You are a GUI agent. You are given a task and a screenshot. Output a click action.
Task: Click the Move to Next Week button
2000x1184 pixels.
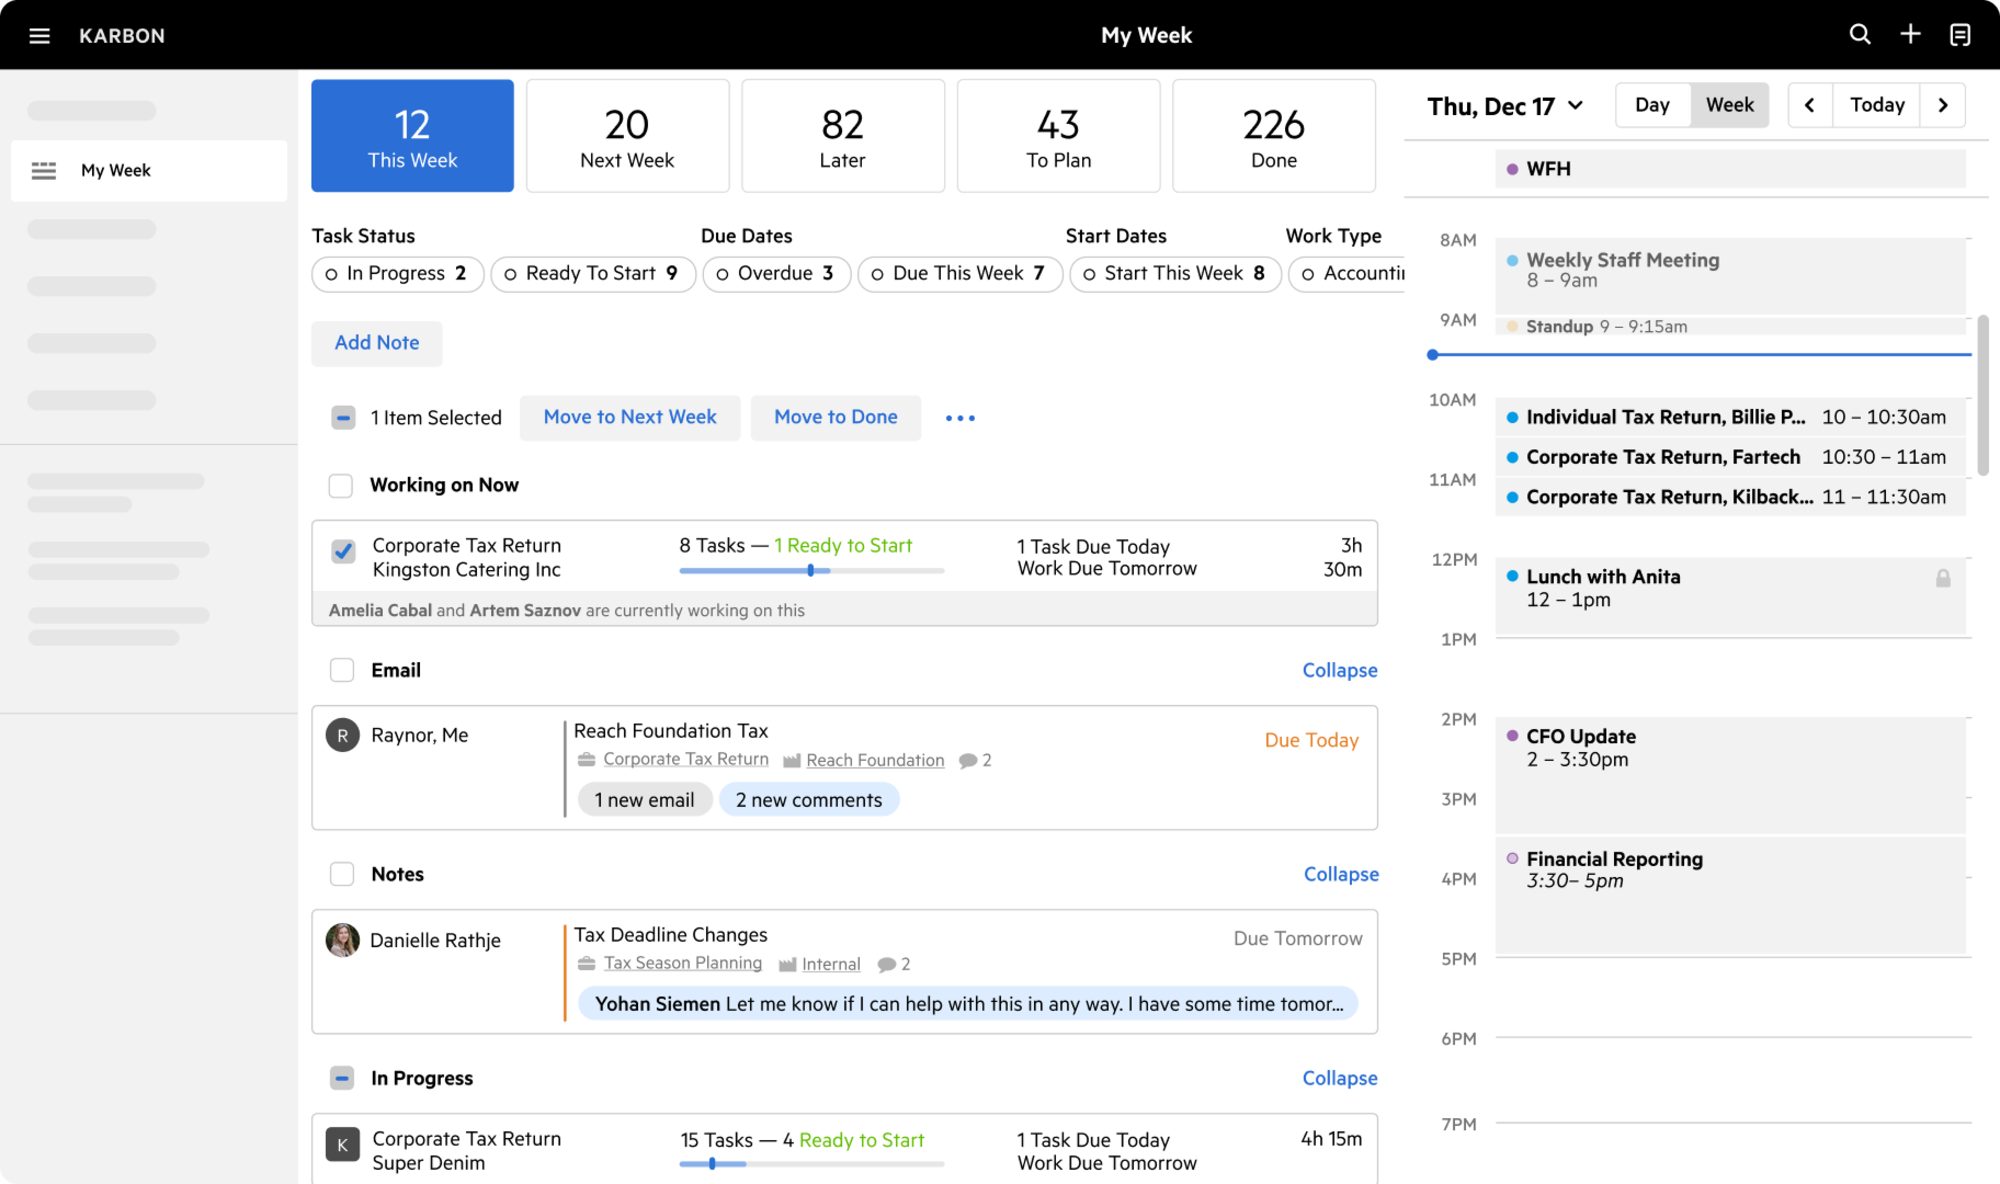pos(630,417)
